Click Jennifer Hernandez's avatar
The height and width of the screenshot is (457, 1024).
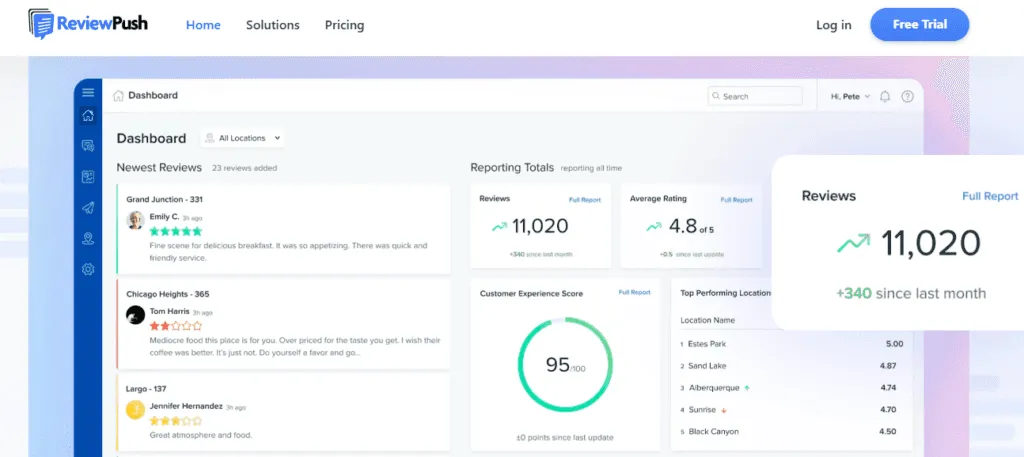tap(135, 409)
